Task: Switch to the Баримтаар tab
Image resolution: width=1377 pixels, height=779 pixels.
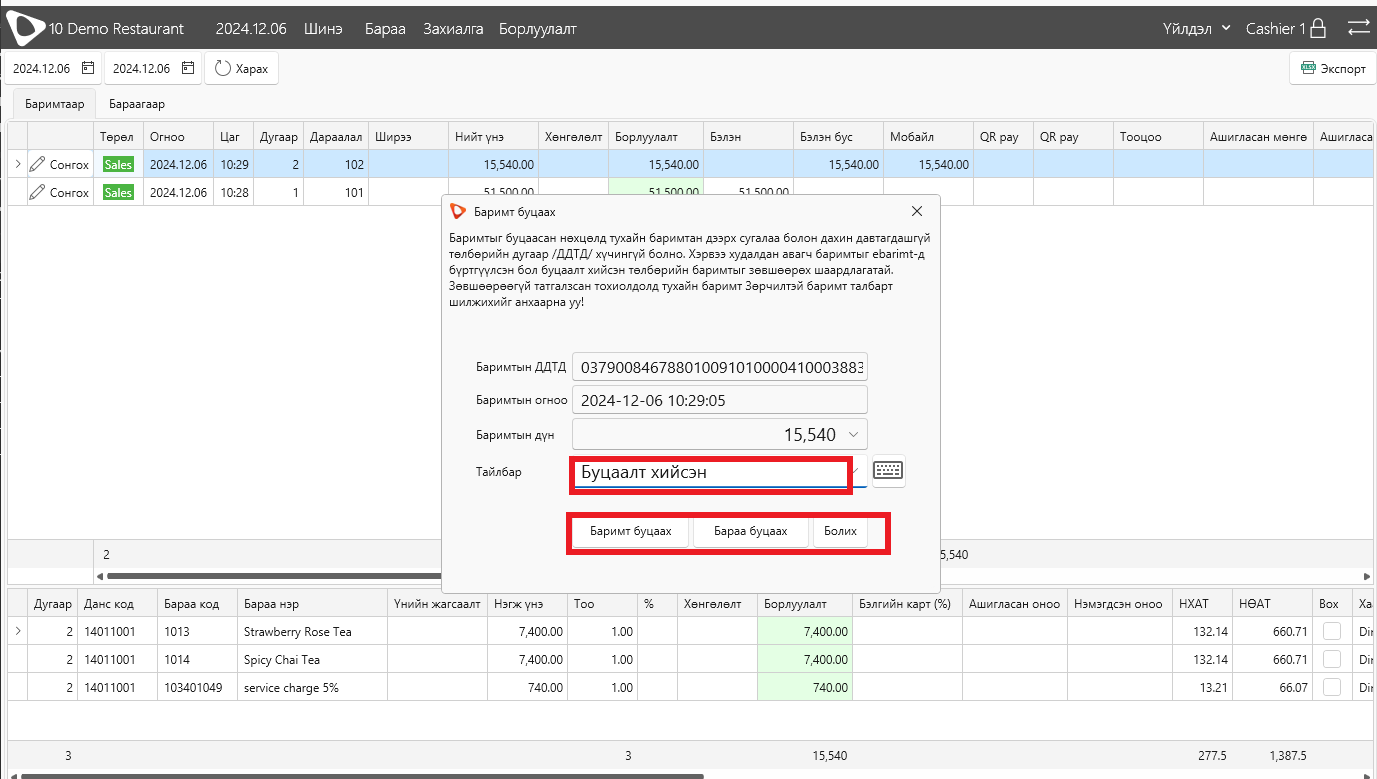Action: click(54, 104)
